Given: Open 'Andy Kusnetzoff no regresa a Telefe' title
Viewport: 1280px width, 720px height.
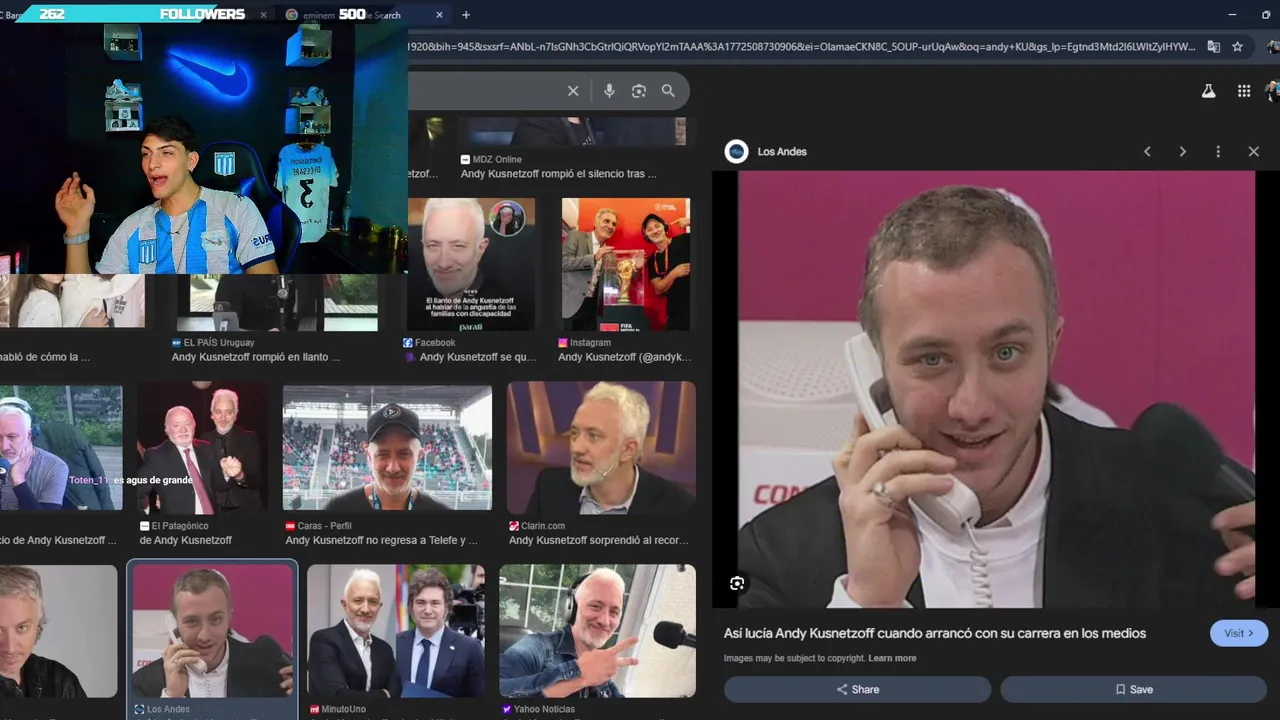Looking at the screenshot, I should (x=382, y=540).
